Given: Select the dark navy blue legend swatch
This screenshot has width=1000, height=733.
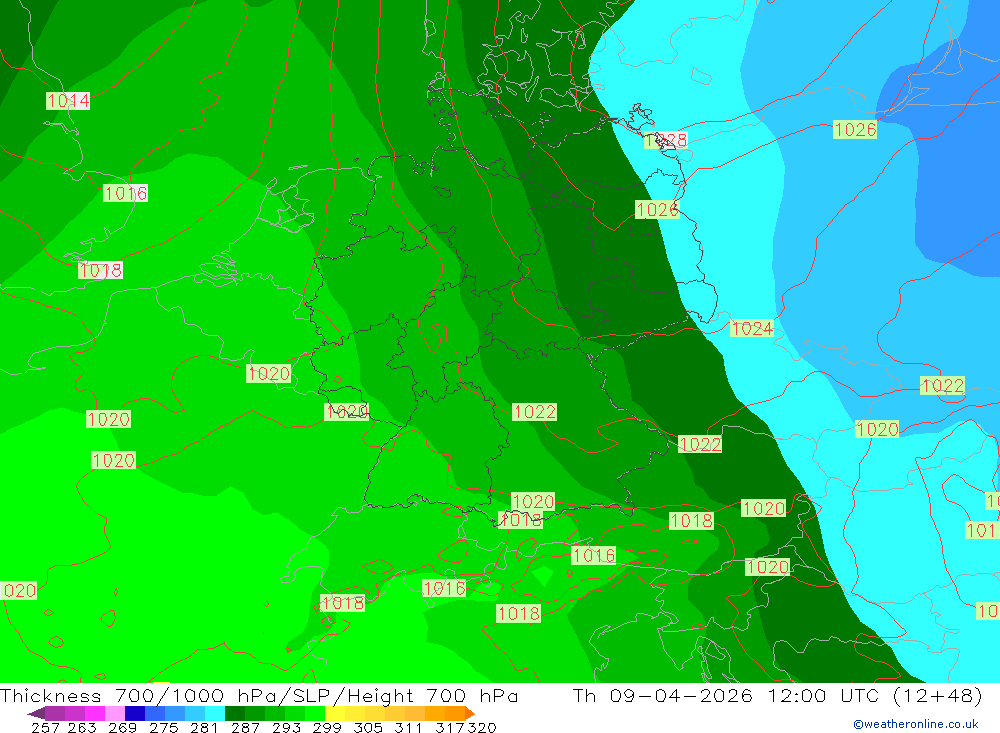Looking at the screenshot, I should [135, 713].
